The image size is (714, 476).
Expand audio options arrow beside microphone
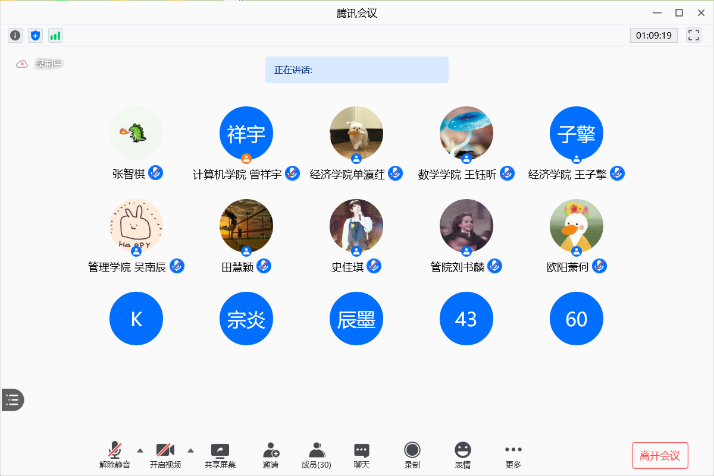[139, 449]
